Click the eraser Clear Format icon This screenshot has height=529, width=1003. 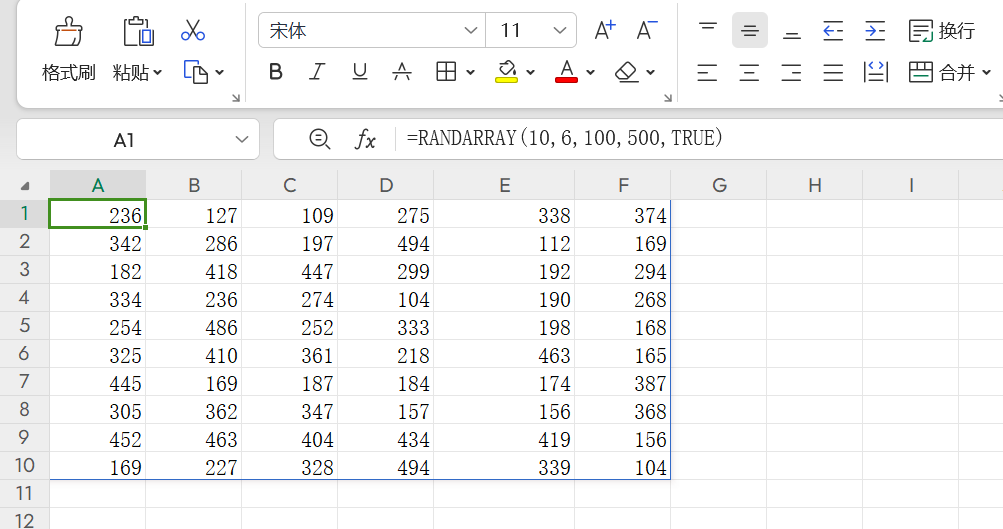[627, 72]
